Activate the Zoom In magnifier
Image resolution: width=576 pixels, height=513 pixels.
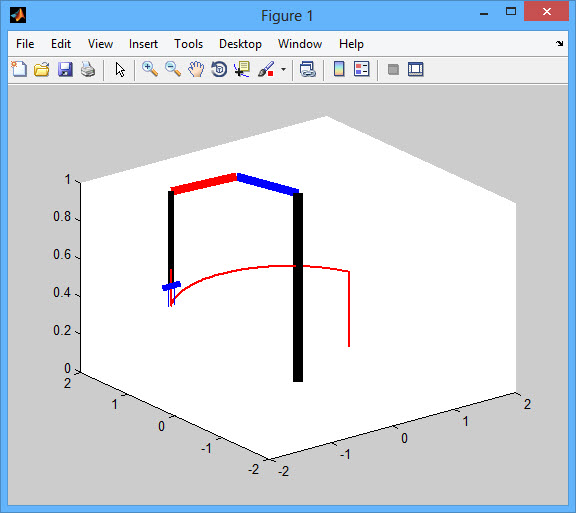tap(150, 69)
